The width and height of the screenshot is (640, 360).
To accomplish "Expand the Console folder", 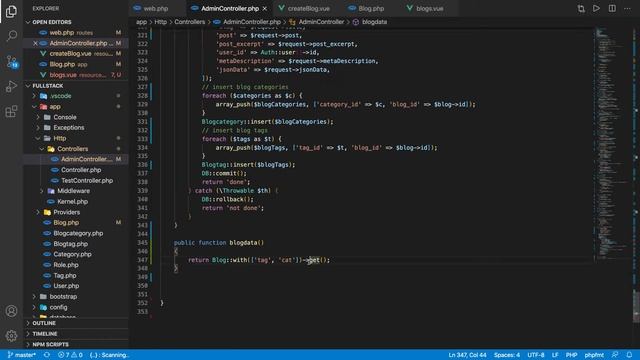I will pos(64,117).
